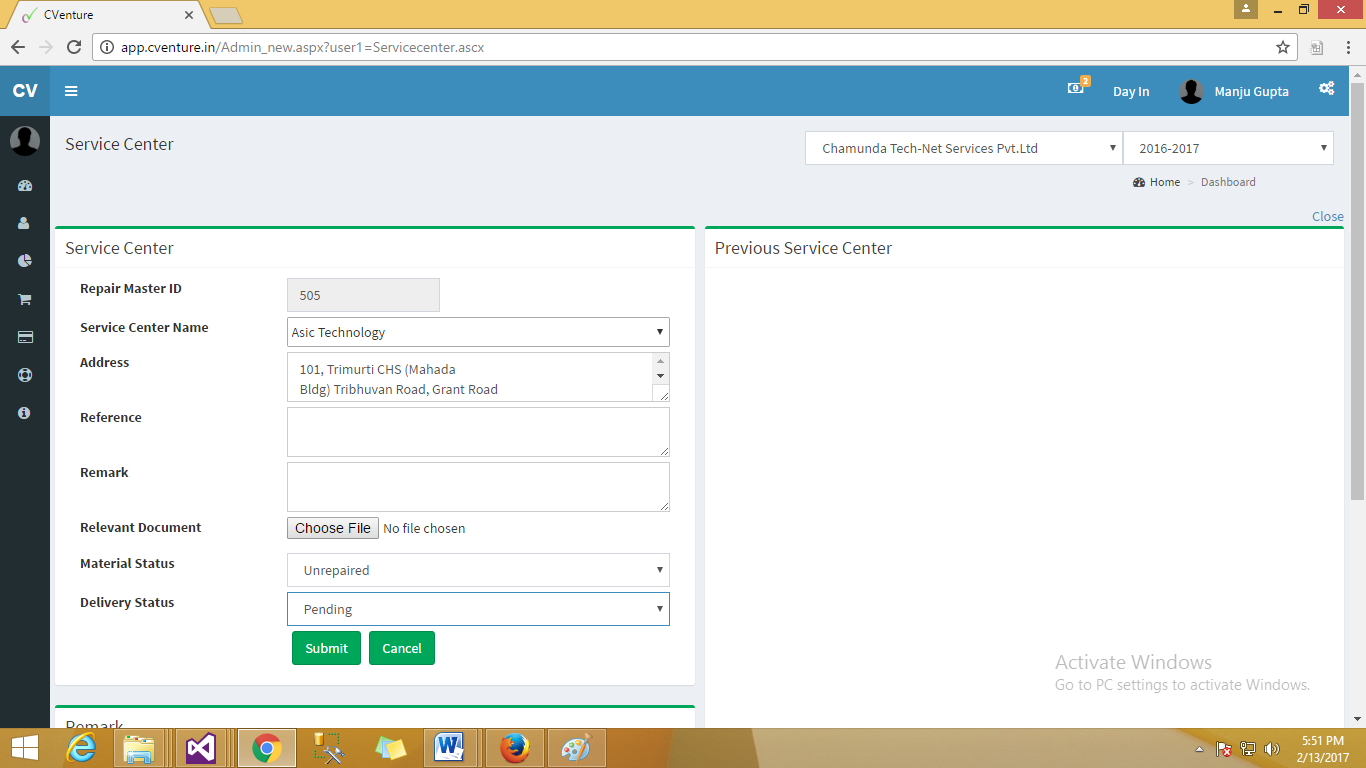Open the Material Status dropdown showing Unrepaired
The height and width of the screenshot is (768, 1366).
478,570
